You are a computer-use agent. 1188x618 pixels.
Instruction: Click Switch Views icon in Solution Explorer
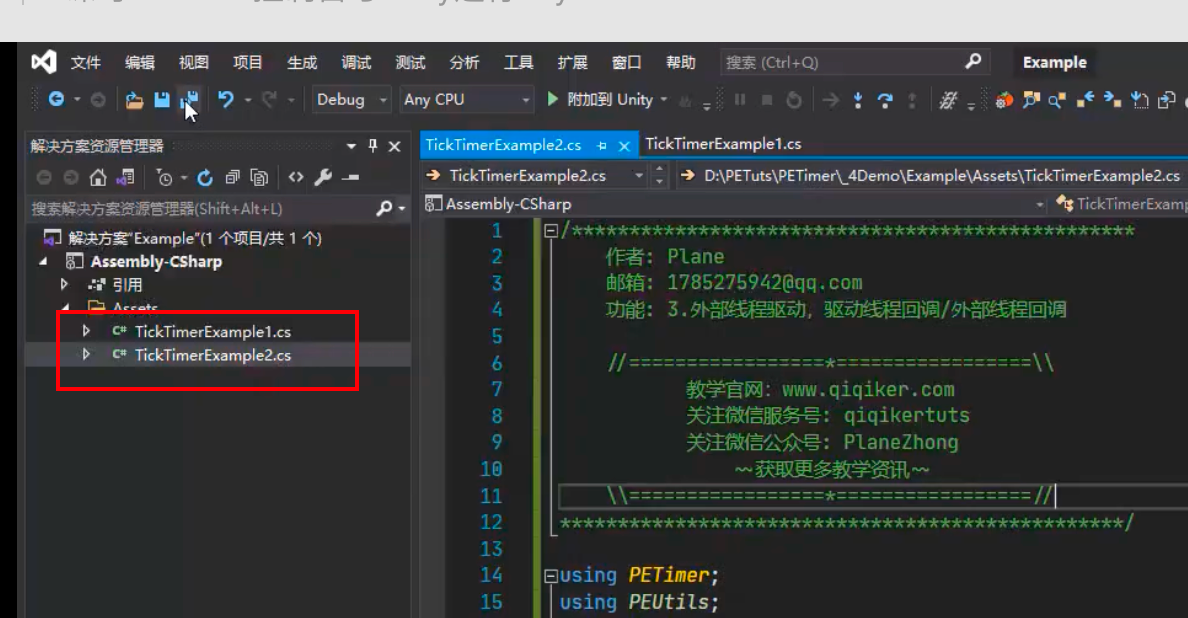[125, 177]
